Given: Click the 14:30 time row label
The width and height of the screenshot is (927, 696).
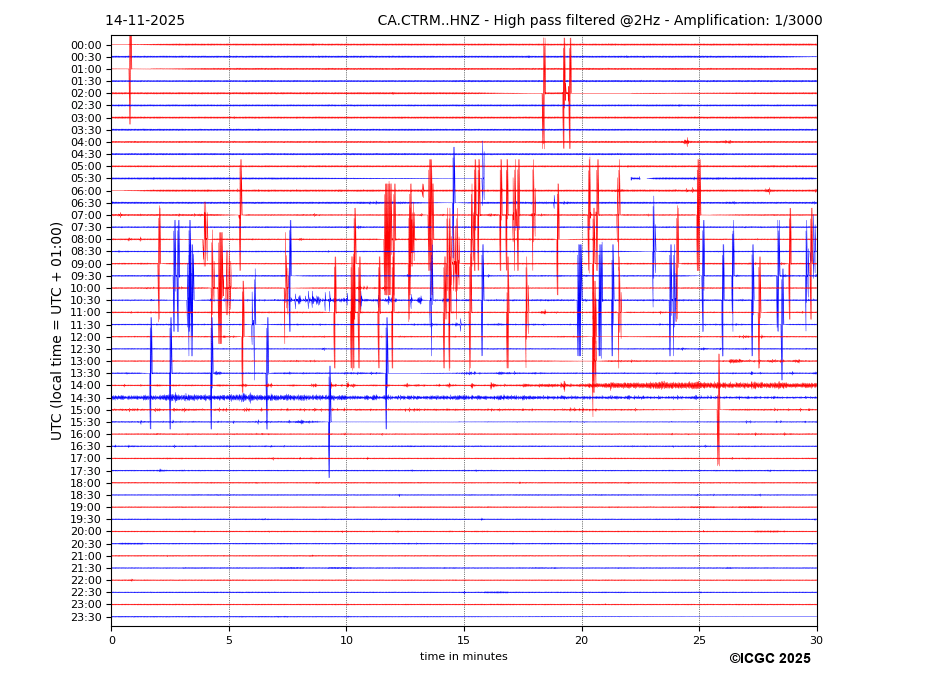Looking at the screenshot, I should click(86, 398).
